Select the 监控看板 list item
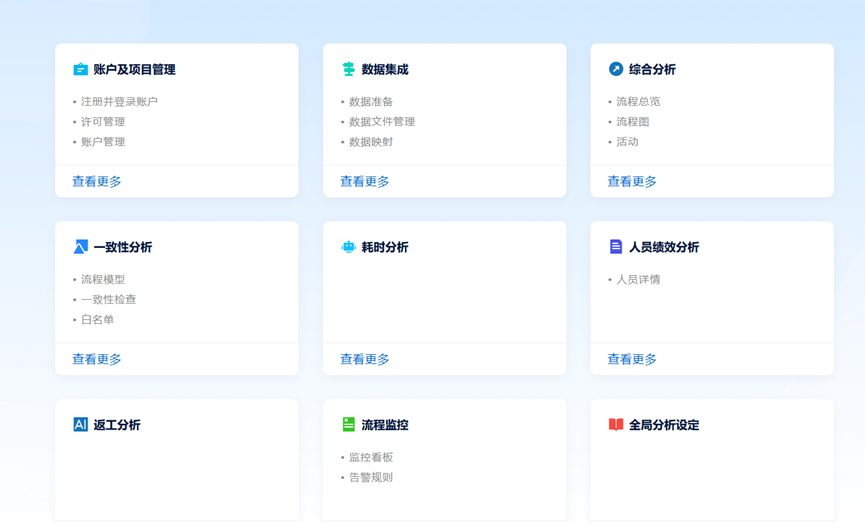 click(371, 457)
